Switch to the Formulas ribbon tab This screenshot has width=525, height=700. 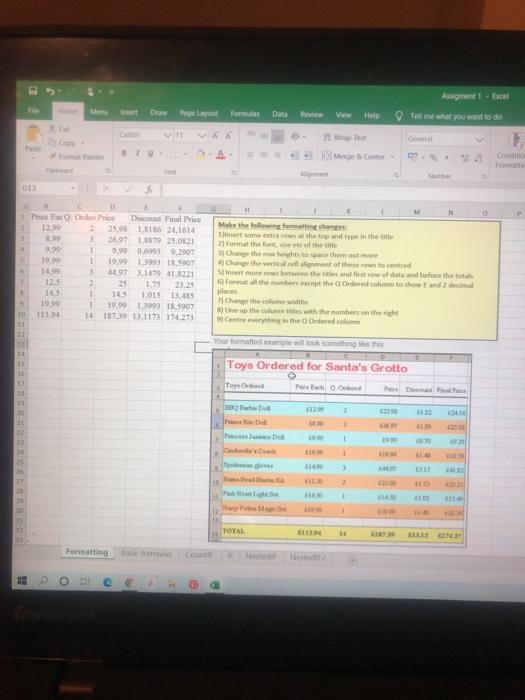pyautogui.click(x=245, y=114)
